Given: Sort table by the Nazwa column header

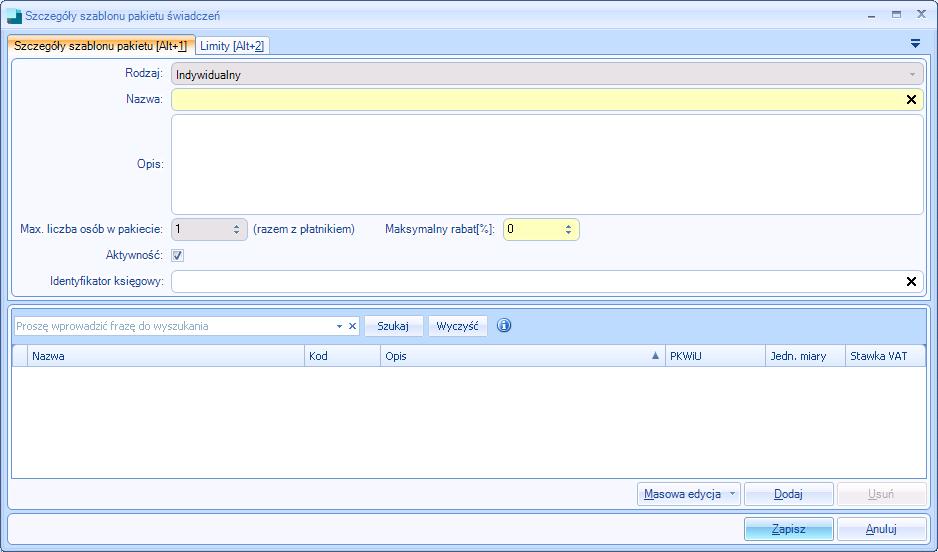Looking at the screenshot, I should [166, 356].
